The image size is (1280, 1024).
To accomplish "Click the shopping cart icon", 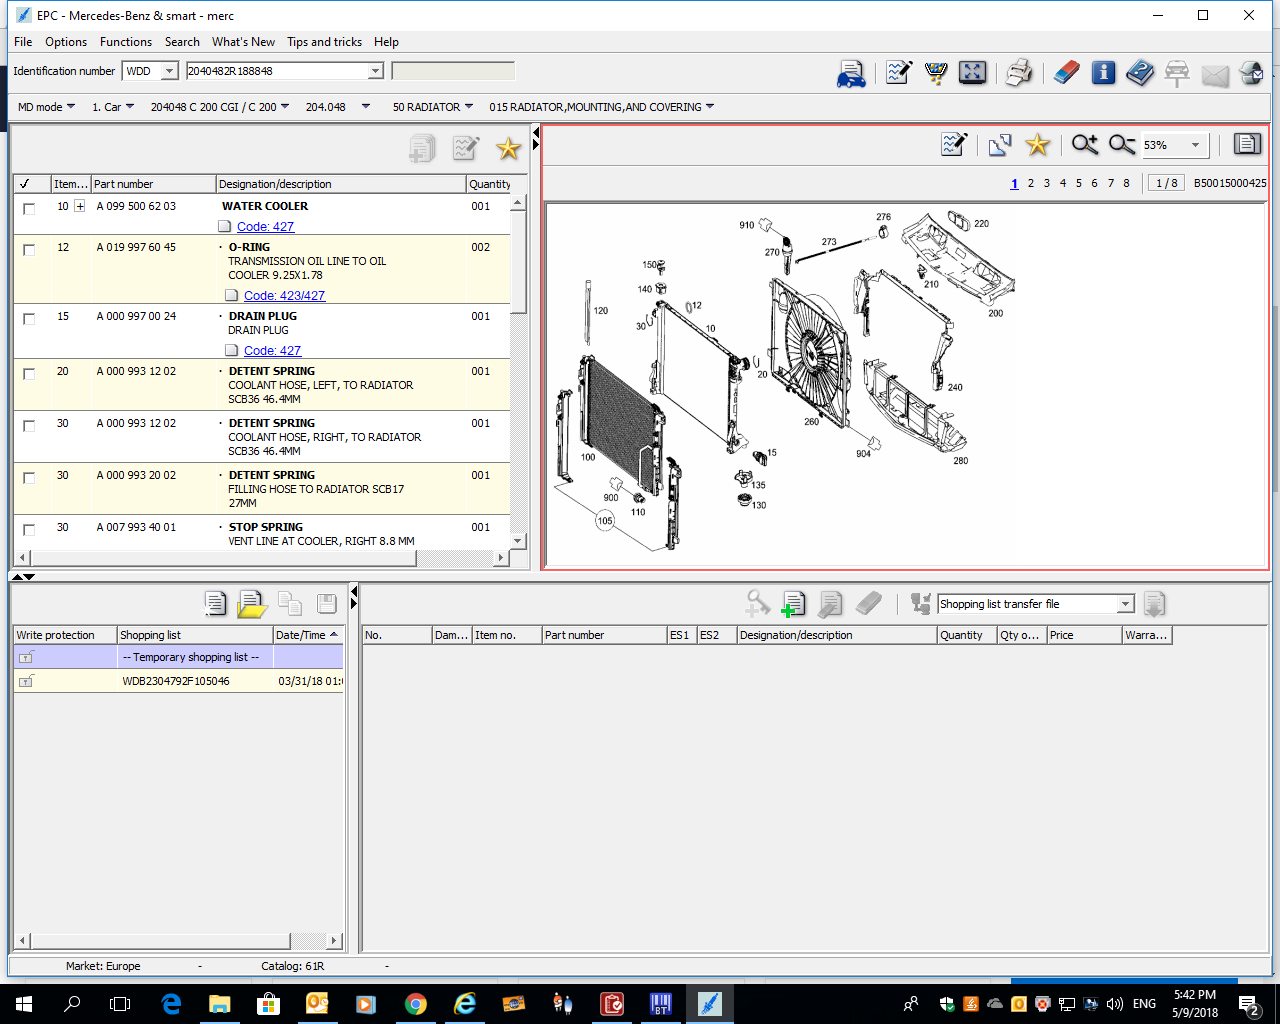I will 936,73.
